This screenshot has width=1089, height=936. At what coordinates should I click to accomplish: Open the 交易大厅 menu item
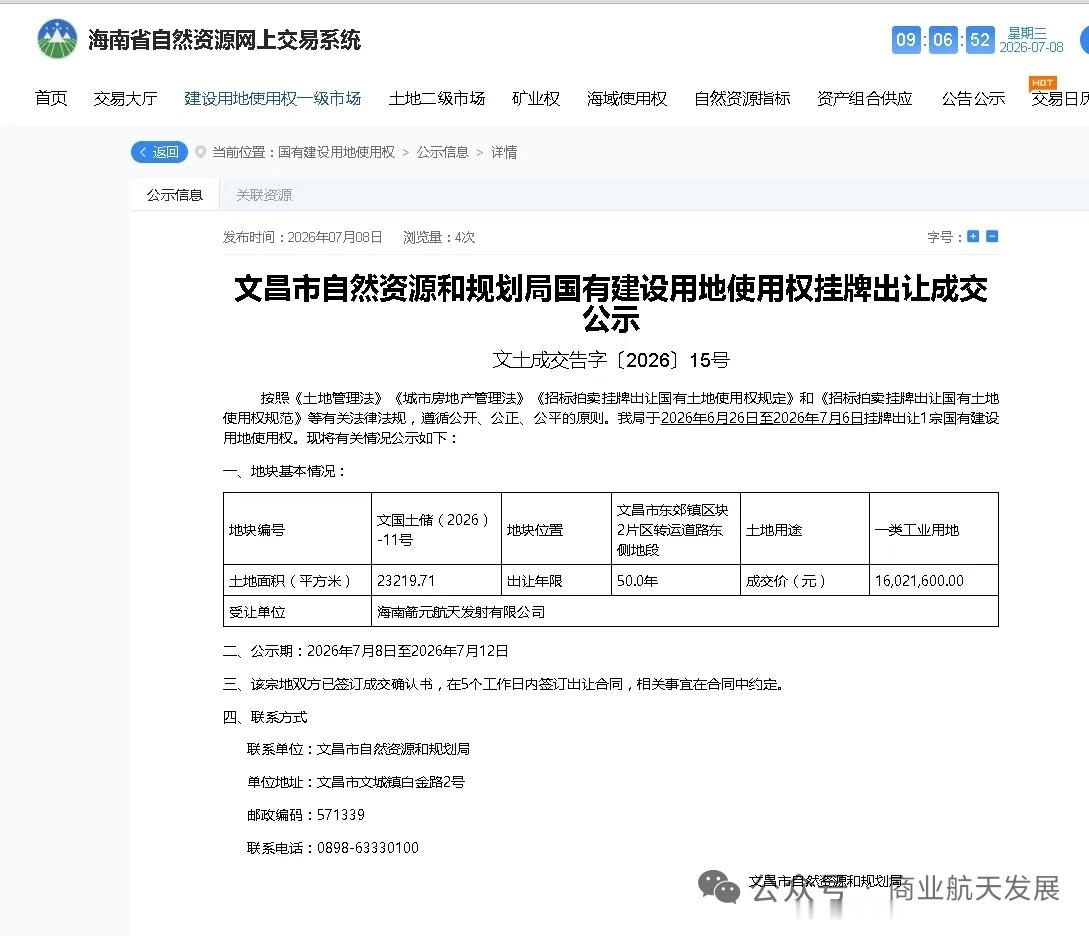point(126,99)
